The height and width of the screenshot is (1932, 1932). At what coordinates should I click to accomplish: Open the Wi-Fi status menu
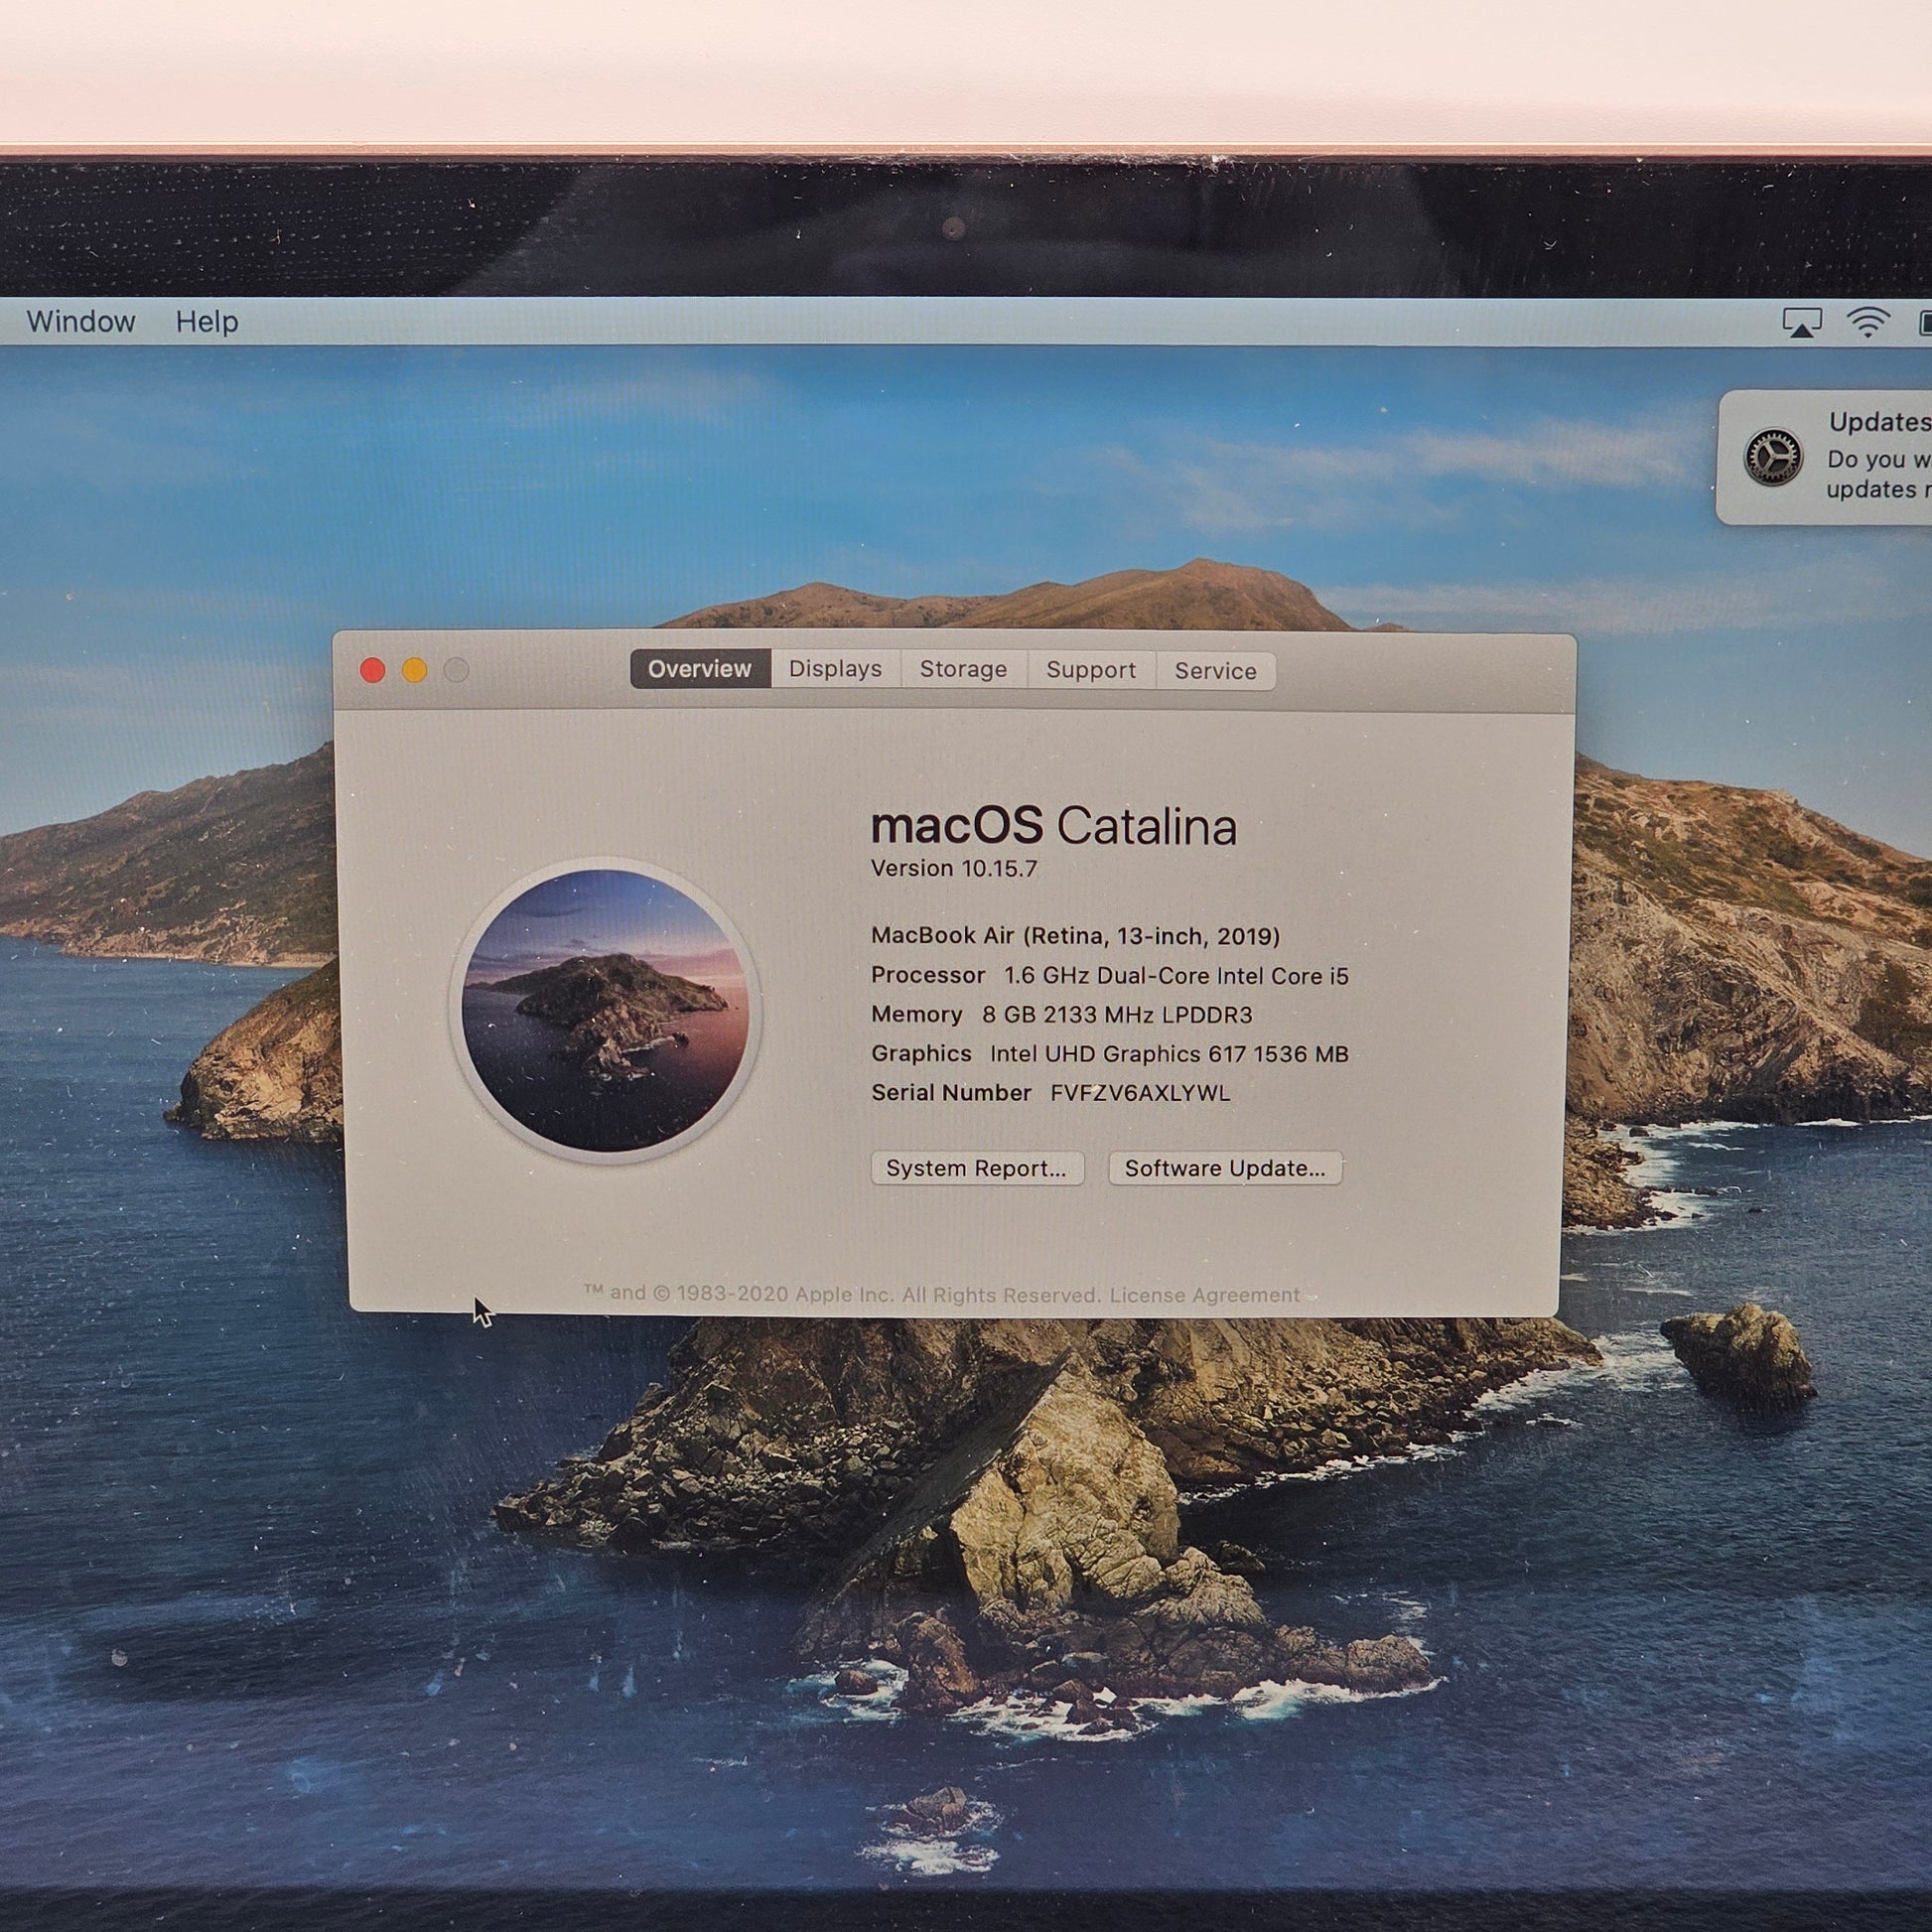pyautogui.click(x=1867, y=322)
